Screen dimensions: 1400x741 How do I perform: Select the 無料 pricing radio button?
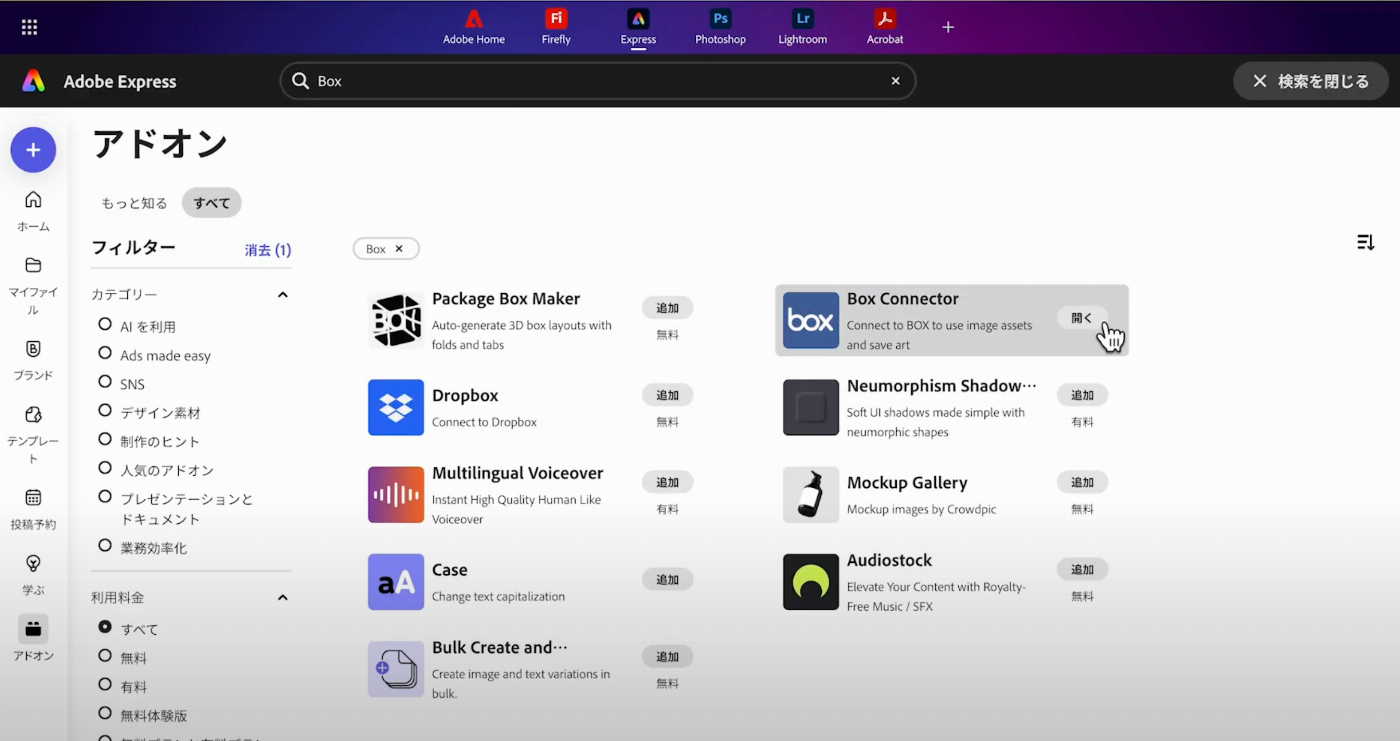click(105, 657)
